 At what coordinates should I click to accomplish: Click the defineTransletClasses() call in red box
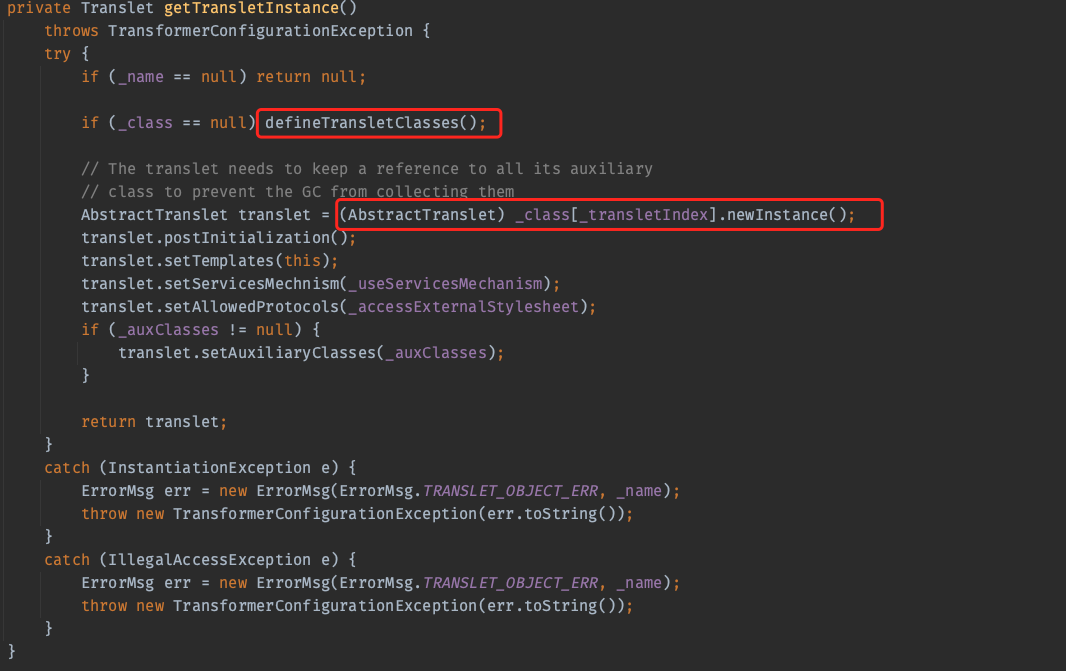pos(375,123)
